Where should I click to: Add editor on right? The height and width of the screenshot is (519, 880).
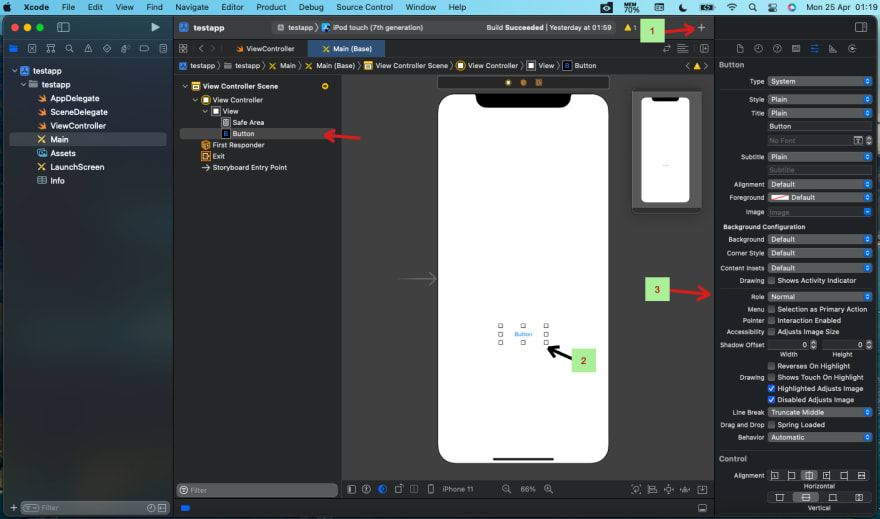tap(704, 49)
